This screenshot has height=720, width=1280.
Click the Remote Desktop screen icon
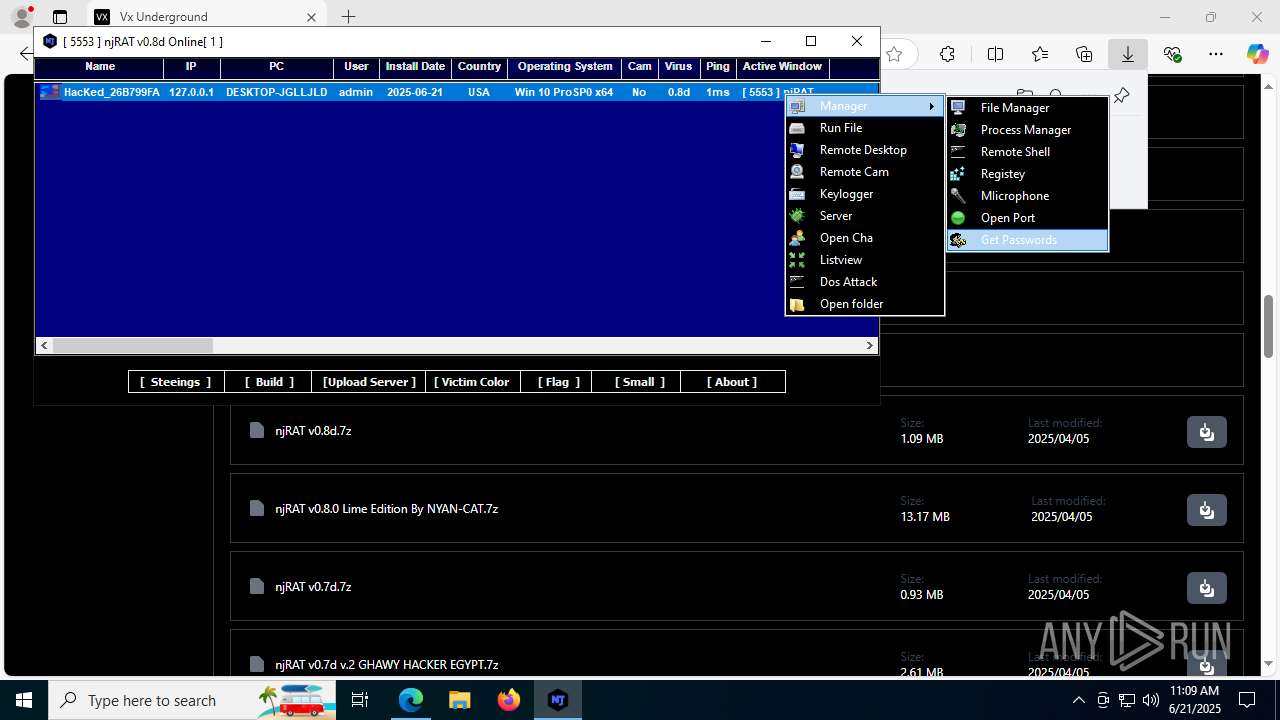[797, 150]
